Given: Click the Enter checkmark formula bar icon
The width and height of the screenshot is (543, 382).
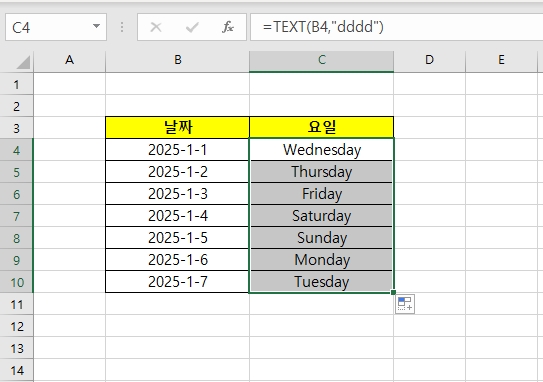Looking at the screenshot, I should click(x=192, y=27).
